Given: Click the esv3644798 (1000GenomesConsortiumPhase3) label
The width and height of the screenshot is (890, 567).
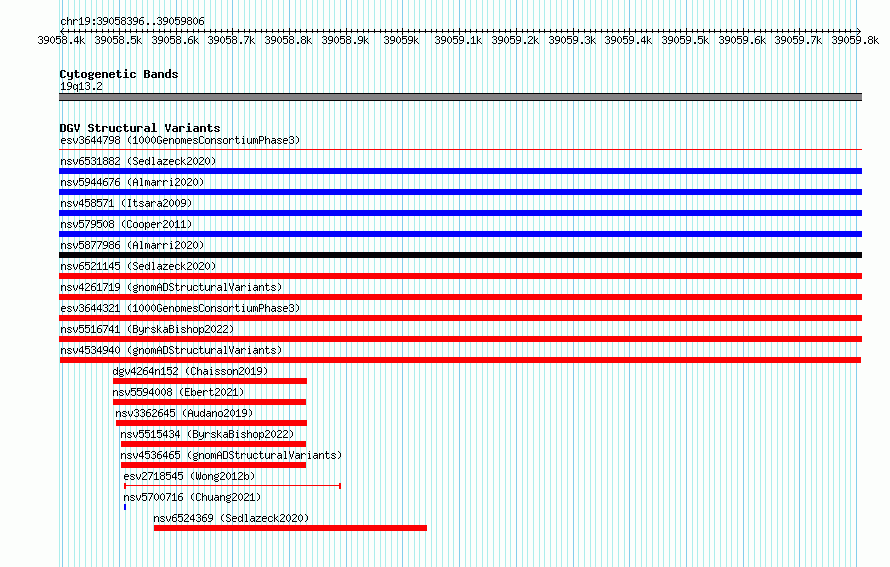Looking at the screenshot, I should pyautogui.click(x=180, y=140).
